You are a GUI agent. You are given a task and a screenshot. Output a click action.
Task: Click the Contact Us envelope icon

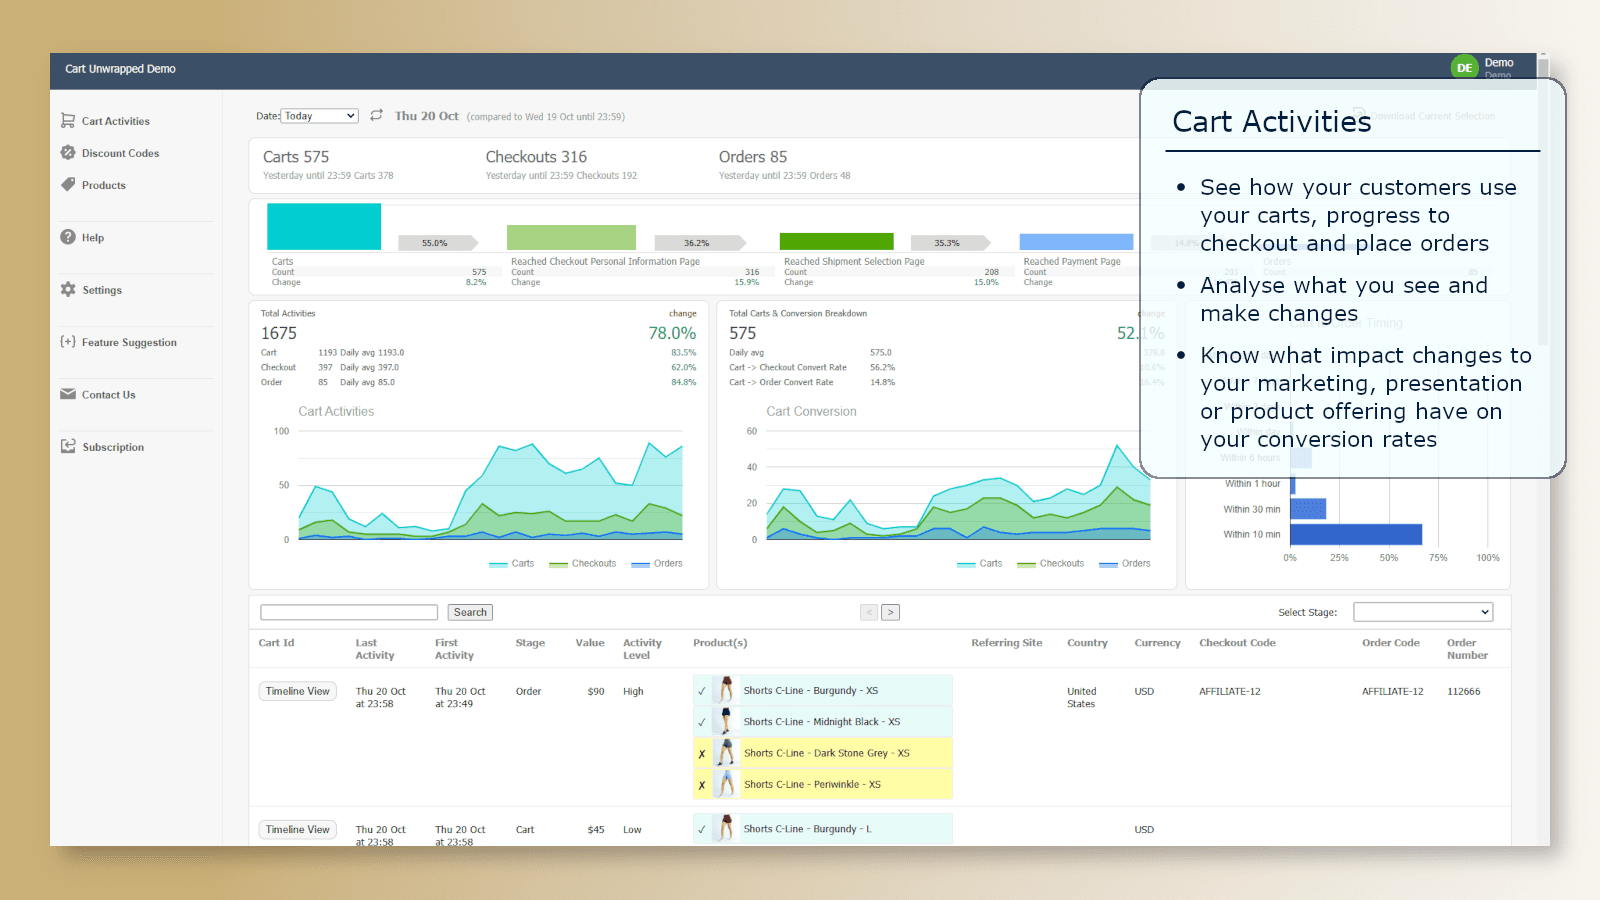68,394
